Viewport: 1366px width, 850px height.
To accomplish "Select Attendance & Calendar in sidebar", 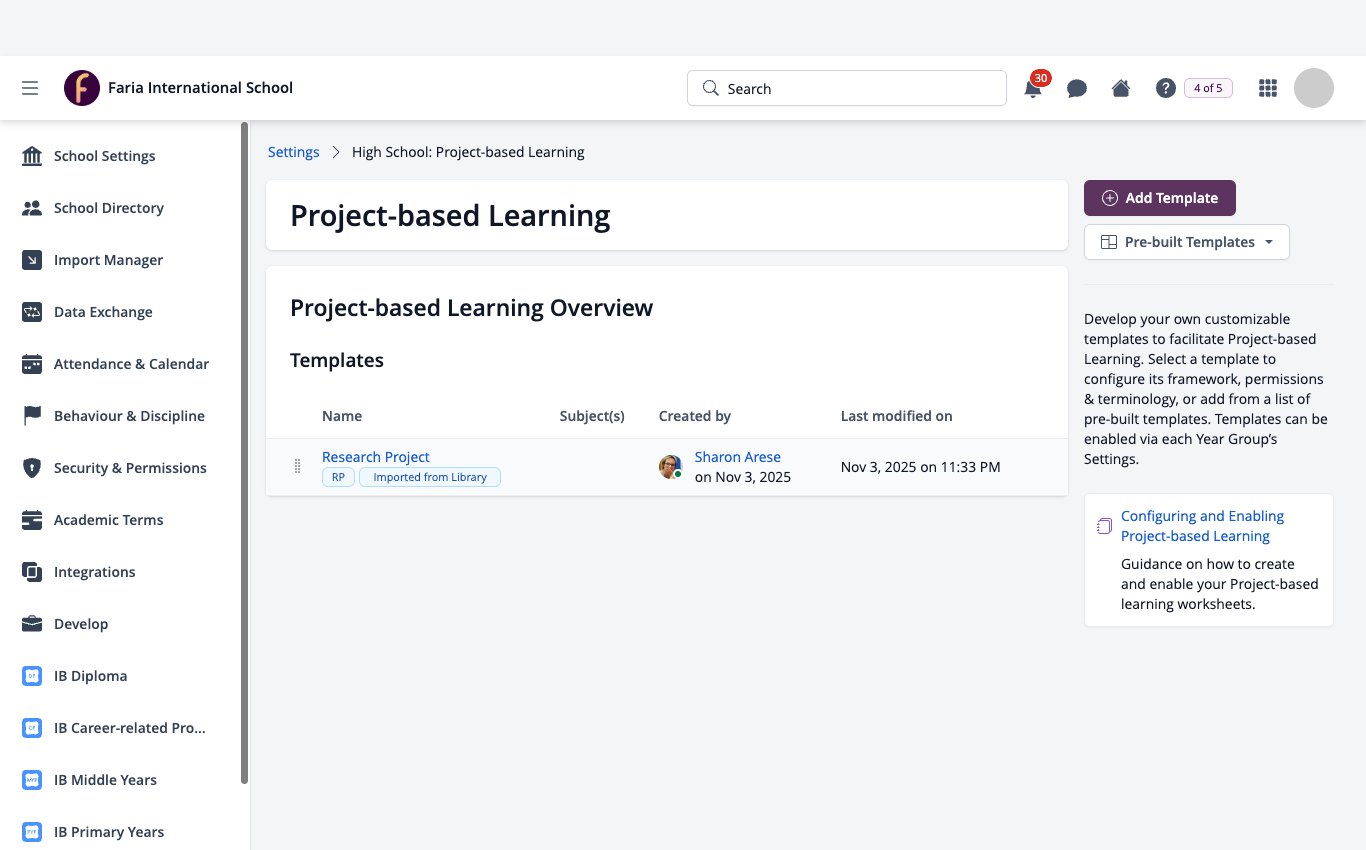I will (x=131, y=364).
